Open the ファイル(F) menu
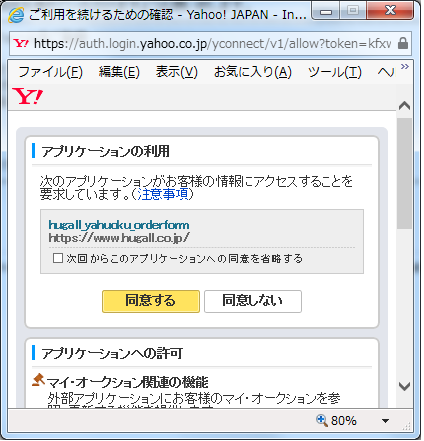 pyautogui.click(x=50, y=72)
